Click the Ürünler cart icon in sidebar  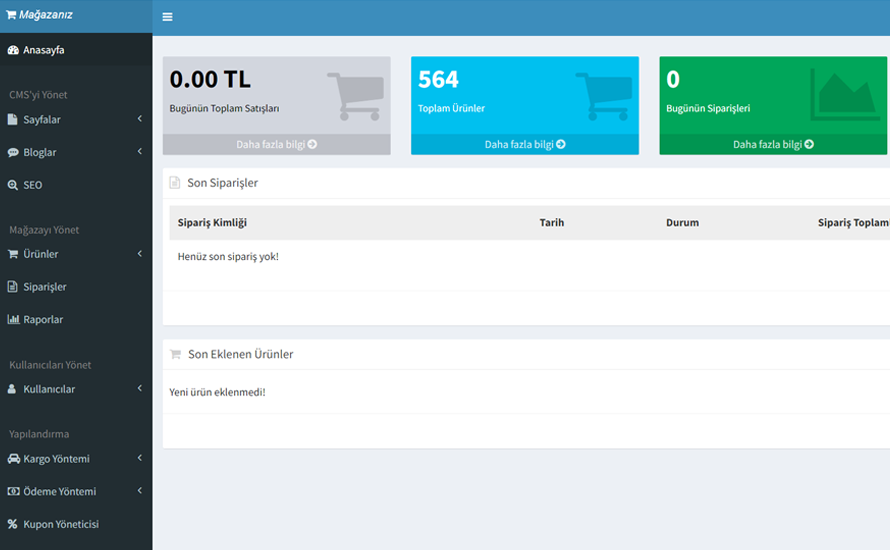coord(13,254)
